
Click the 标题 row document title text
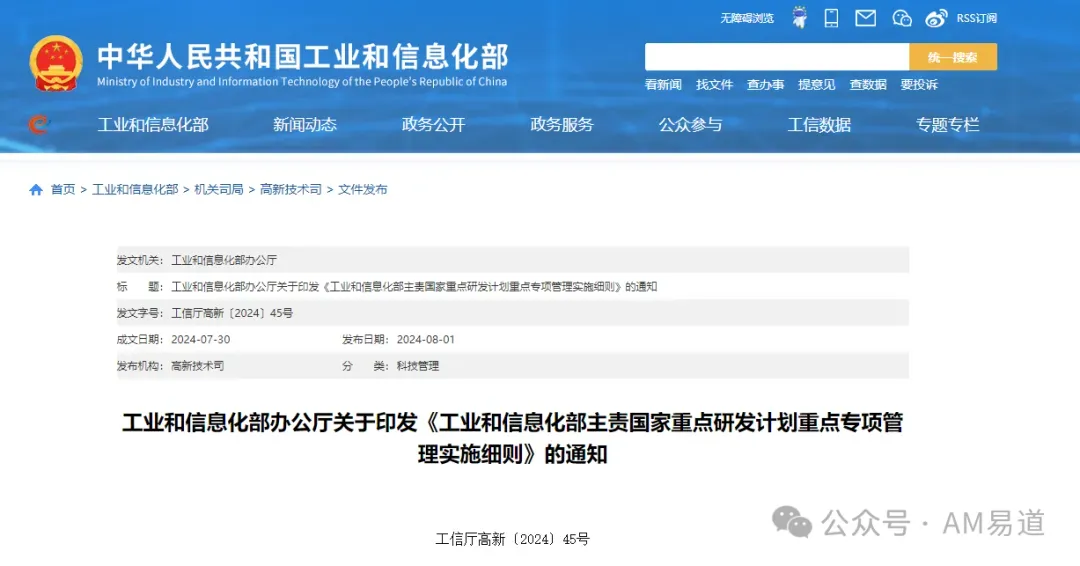(414, 286)
